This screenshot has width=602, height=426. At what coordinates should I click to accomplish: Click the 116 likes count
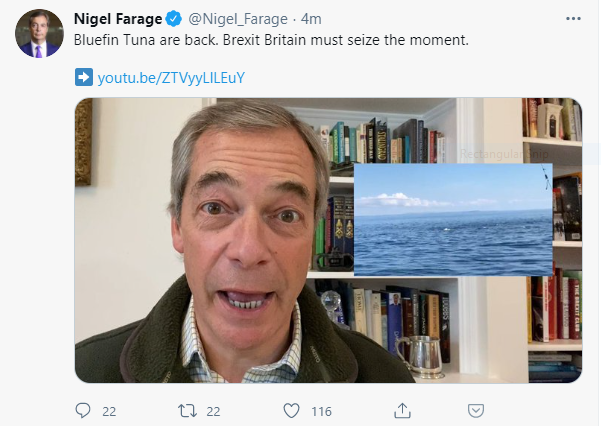point(321,410)
